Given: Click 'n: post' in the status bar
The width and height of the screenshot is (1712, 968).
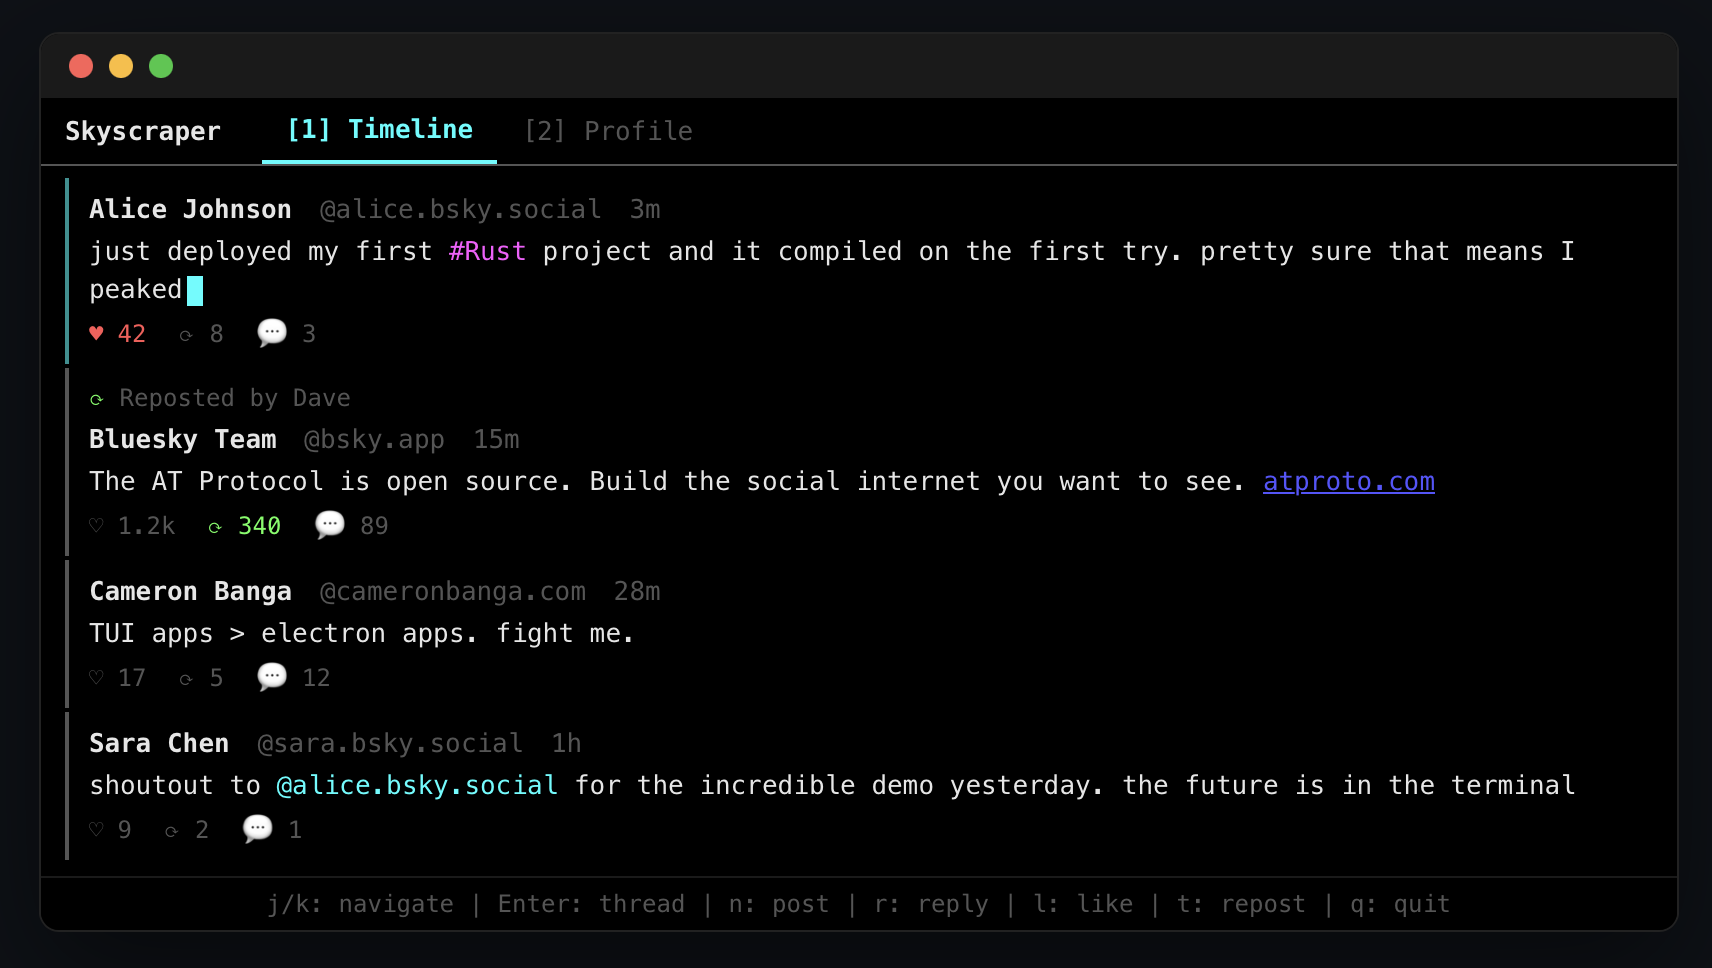Looking at the screenshot, I should pyautogui.click(x=777, y=903).
